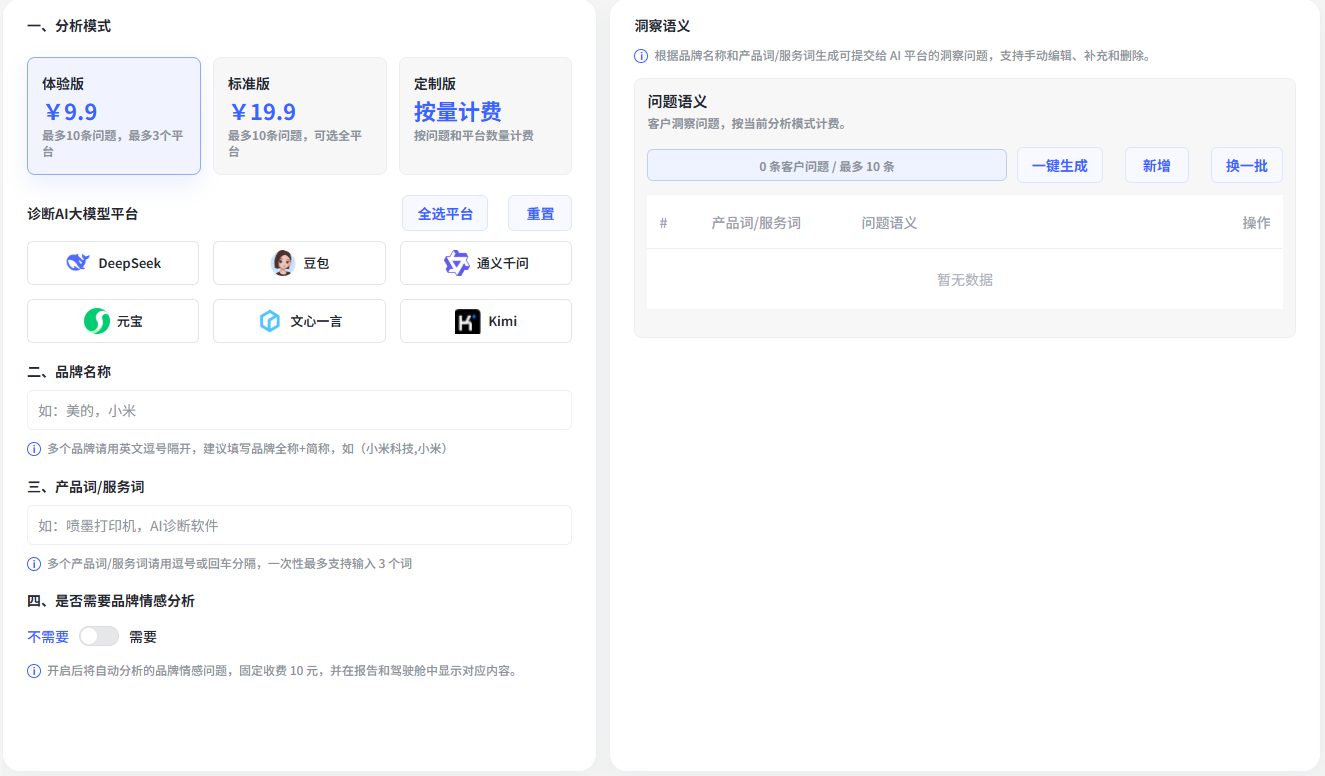The image size is (1325, 776).
Task: Select the 豆包 platform option
Action: coord(299,263)
